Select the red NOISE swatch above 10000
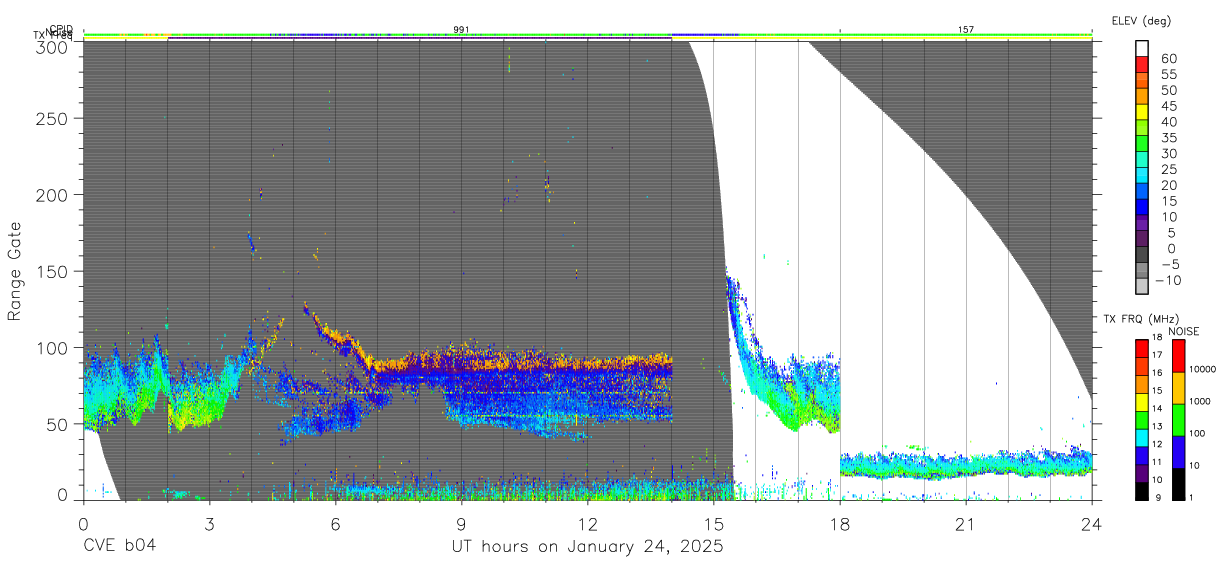The height and width of the screenshot is (567, 1228). click(1178, 356)
